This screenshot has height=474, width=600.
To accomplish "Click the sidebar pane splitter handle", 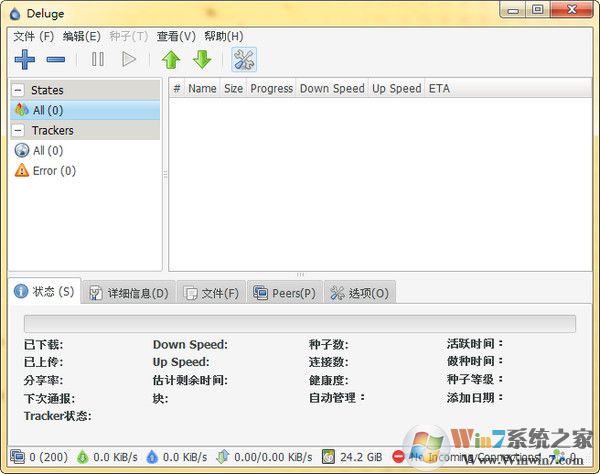I will (165, 174).
